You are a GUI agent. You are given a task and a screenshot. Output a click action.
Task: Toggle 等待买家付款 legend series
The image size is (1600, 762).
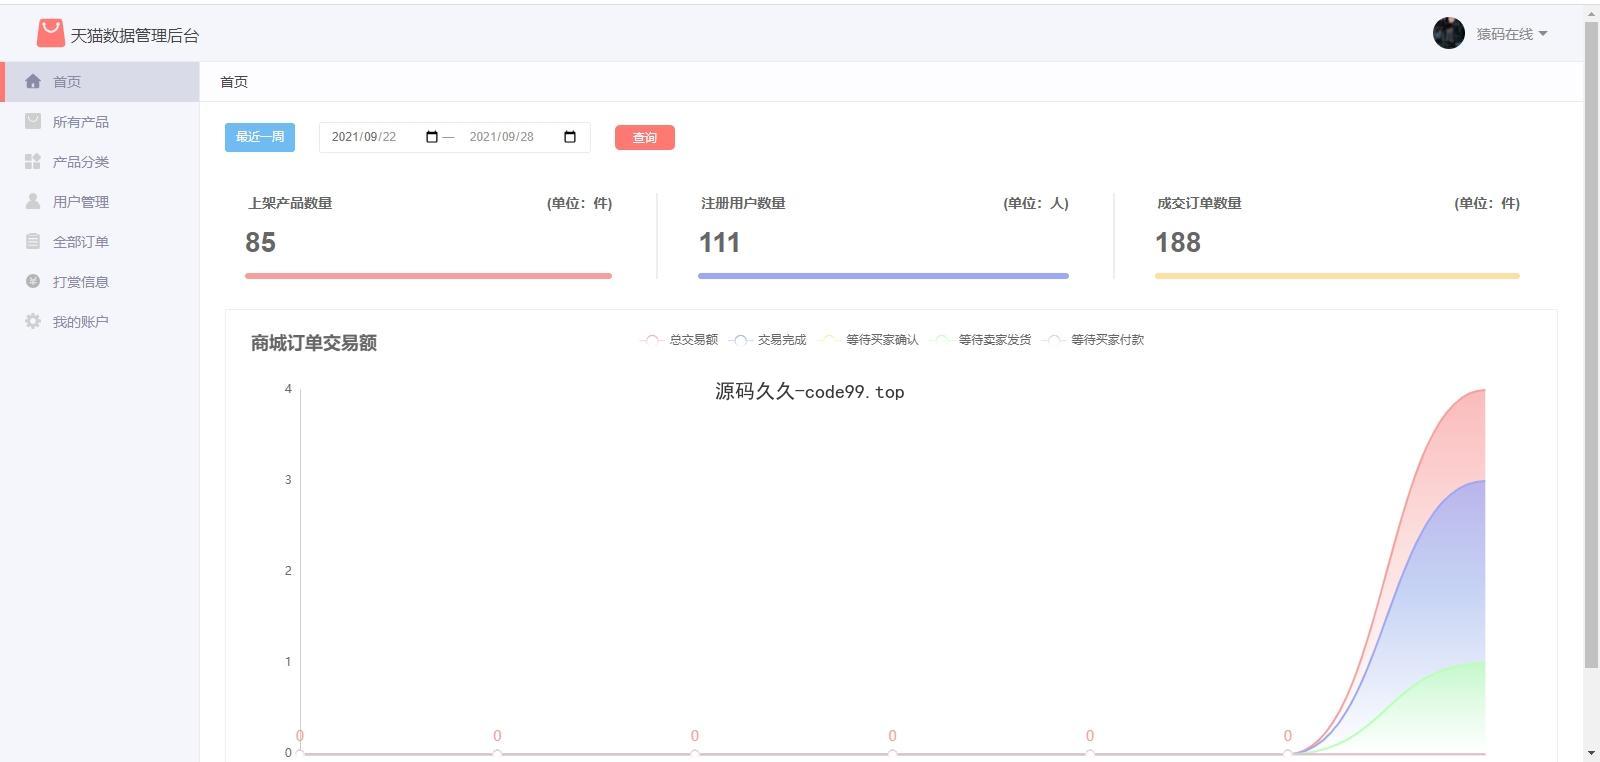[1093, 340]
